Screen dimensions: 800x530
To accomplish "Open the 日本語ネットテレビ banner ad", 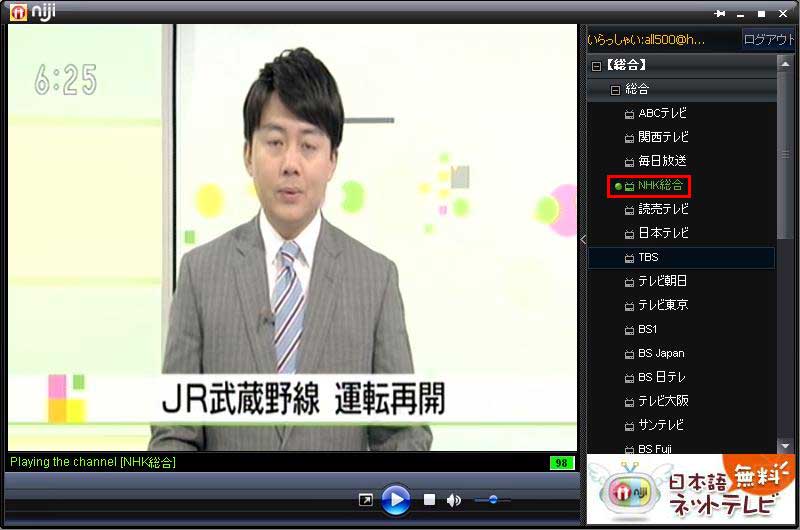I will pos(690,490).
